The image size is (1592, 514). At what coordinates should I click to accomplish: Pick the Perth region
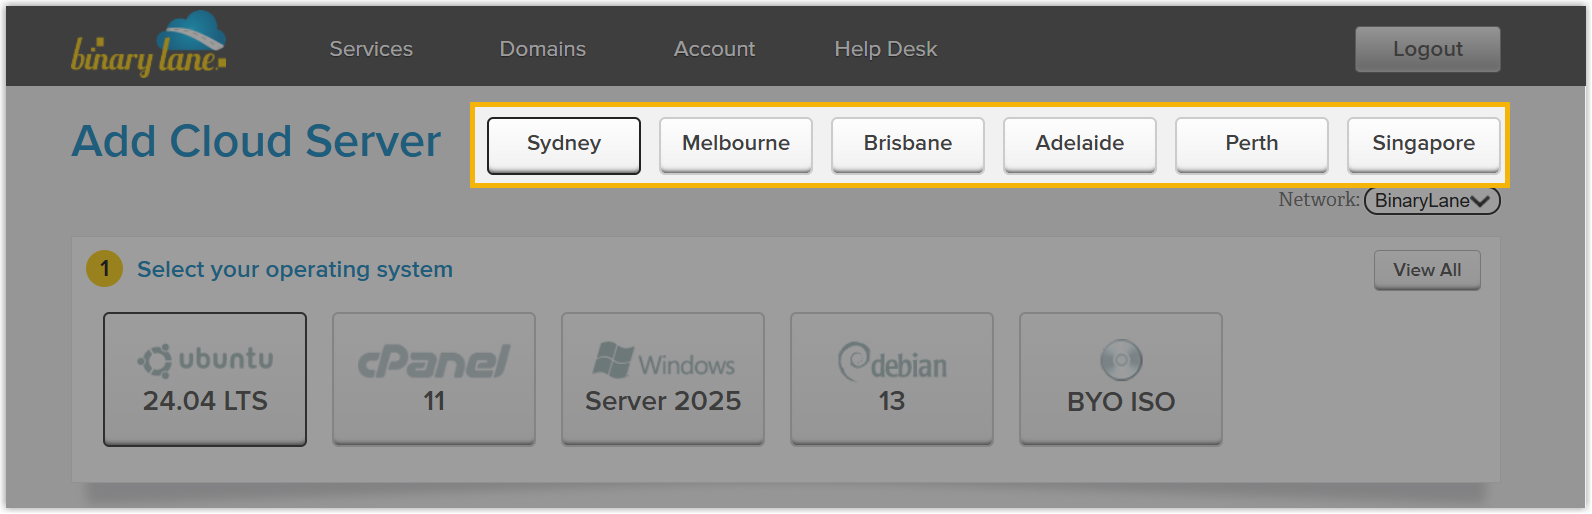[x=1252, y=145]
